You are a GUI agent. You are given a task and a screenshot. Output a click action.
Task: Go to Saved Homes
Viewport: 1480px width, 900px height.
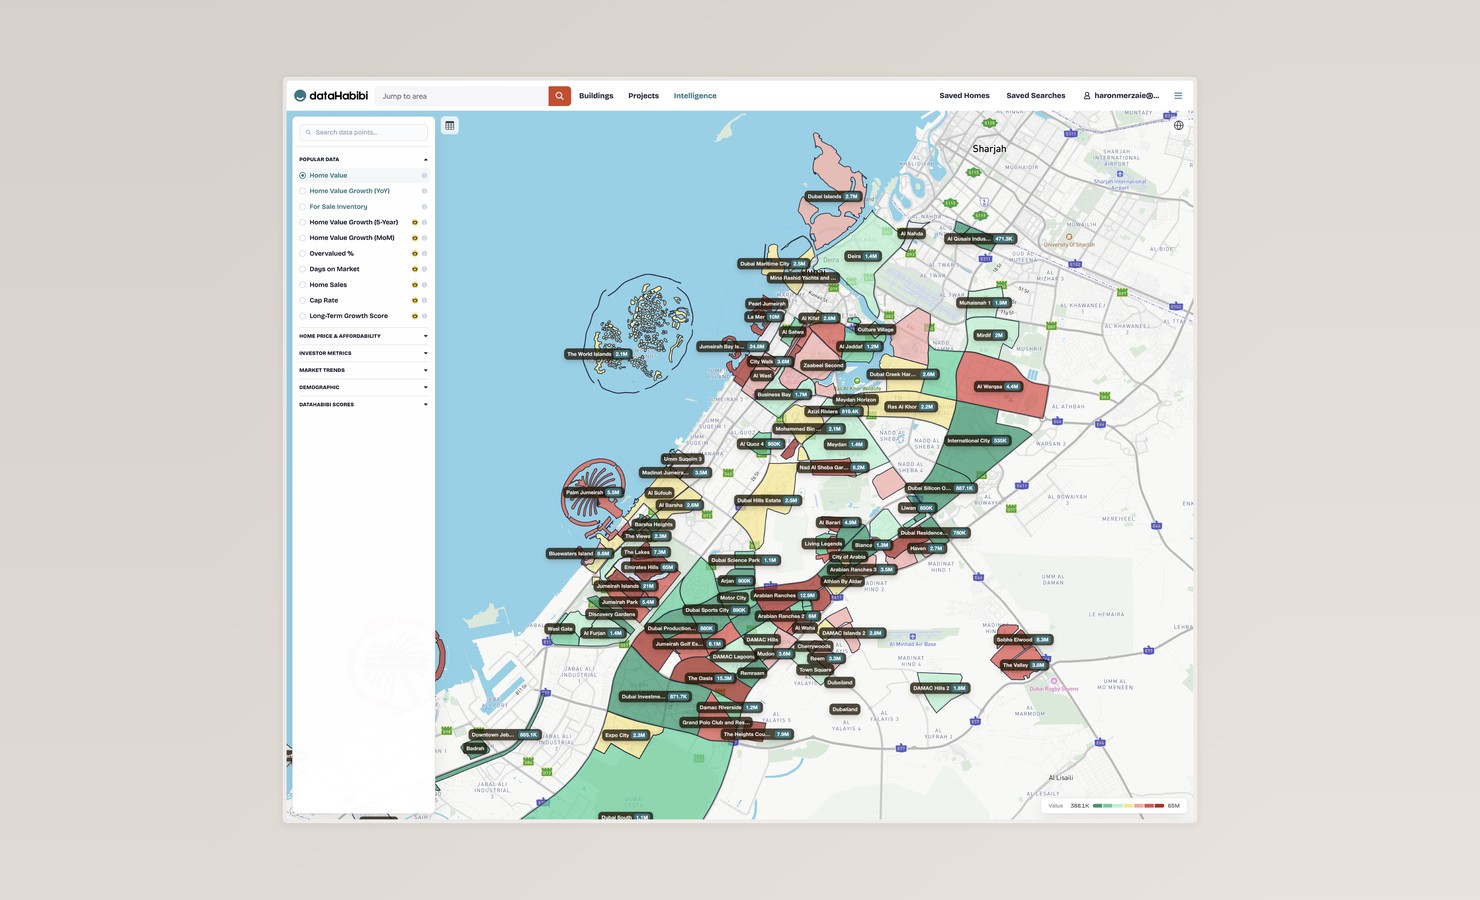pos(964,96)
